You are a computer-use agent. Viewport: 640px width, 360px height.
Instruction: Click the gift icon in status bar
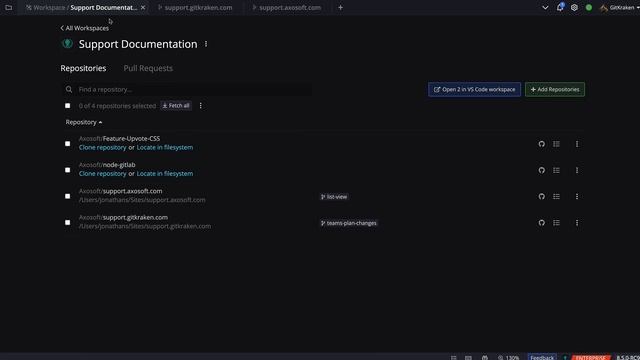(x=484, y=358)
